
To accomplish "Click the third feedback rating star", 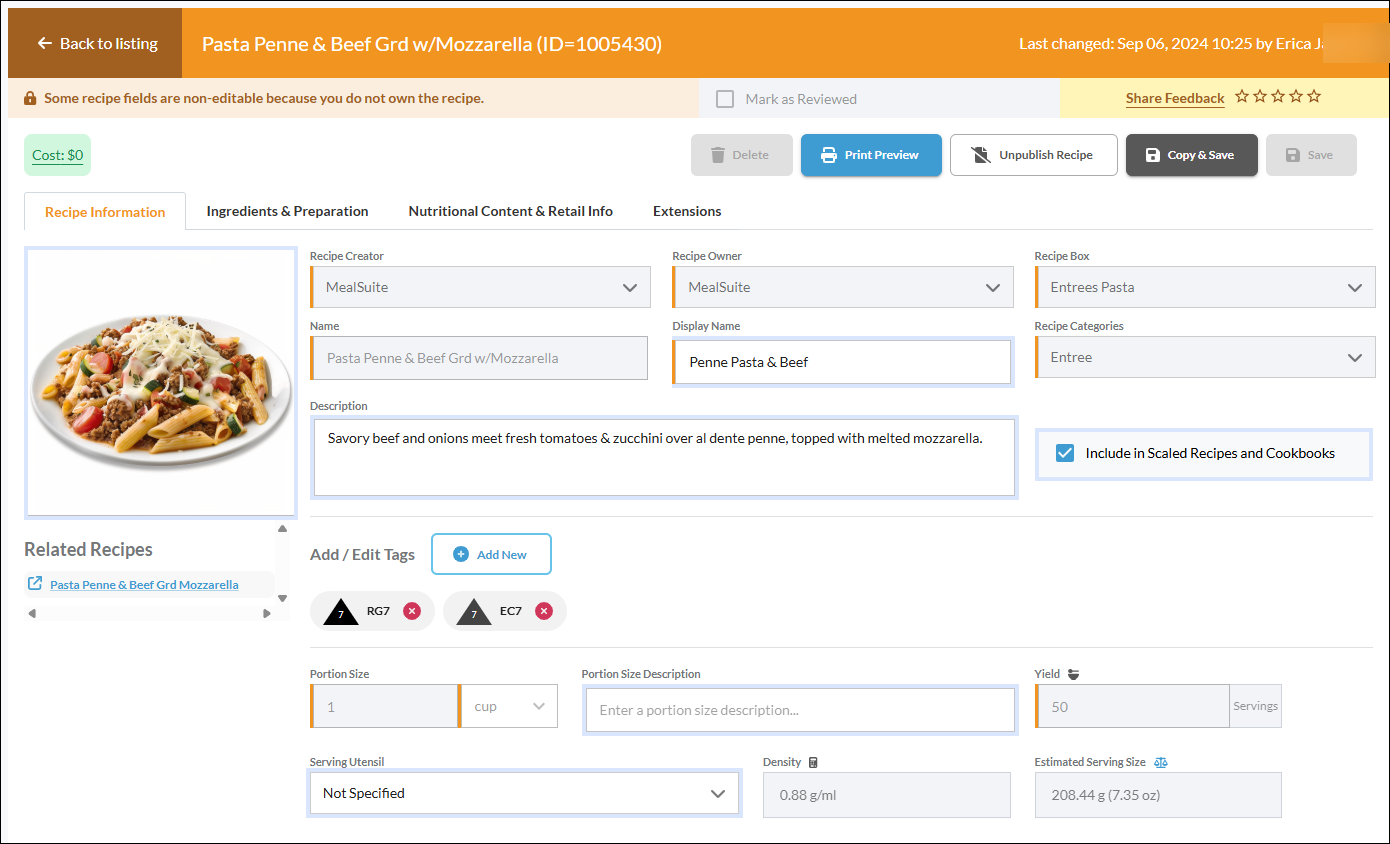I will pos(1278,97).
